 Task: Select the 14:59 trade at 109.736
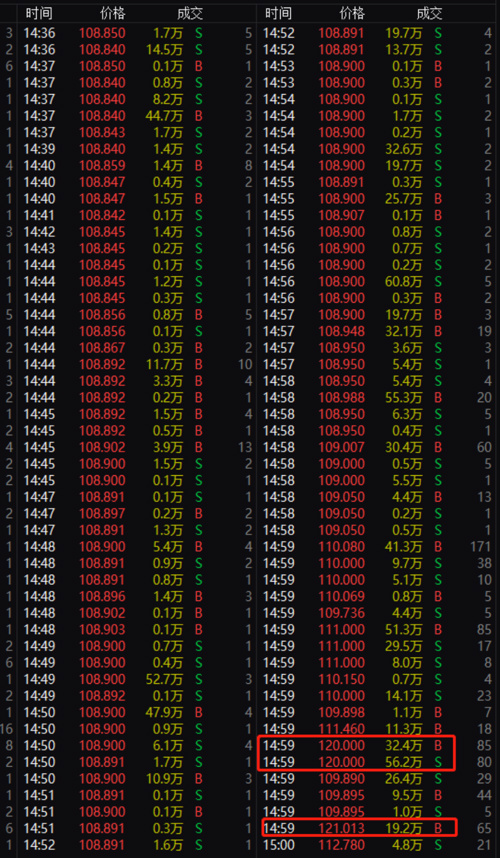[x=377, y=612]
